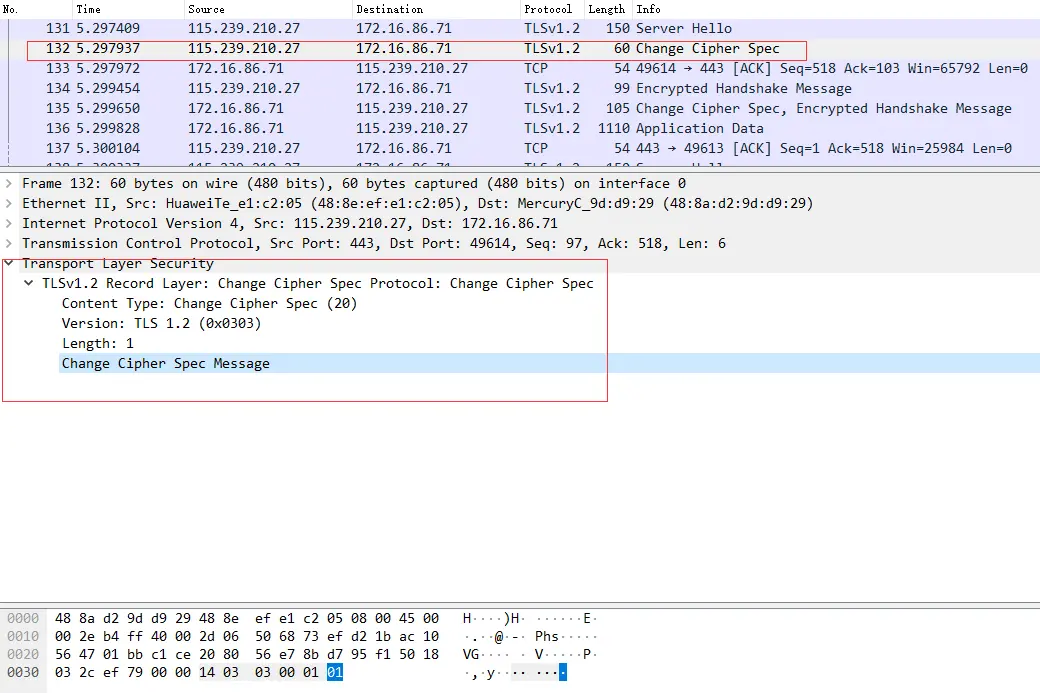
Task: Collapse the Transport Layer Security section
Action: click(x=9, y=263)
